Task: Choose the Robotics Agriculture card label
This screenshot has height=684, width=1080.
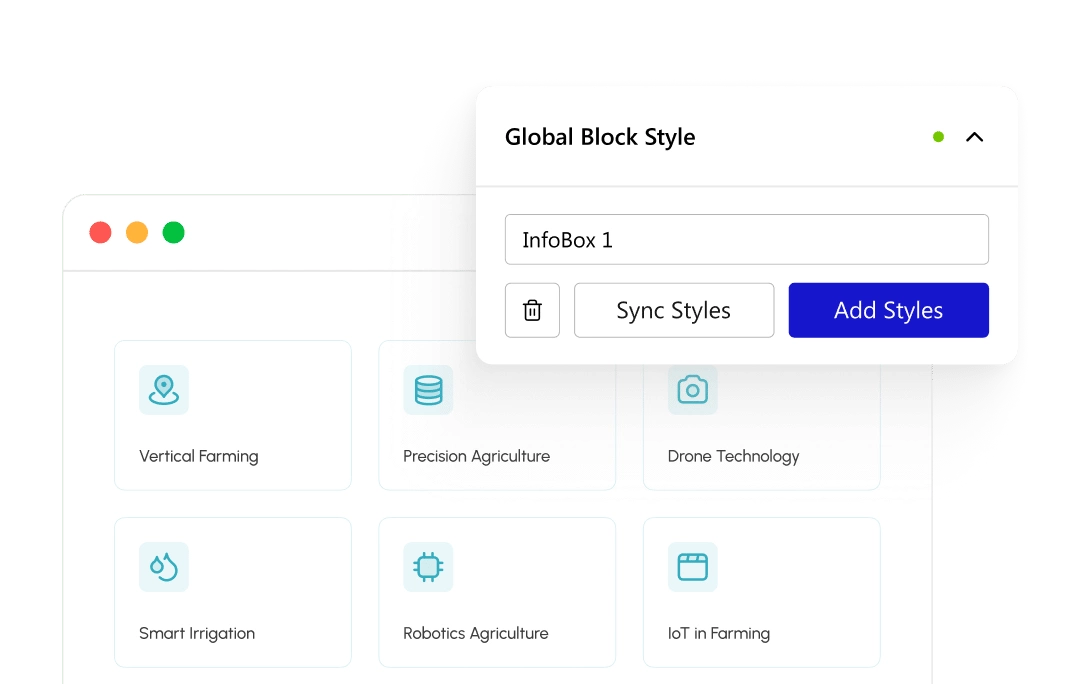Action: 476,633
